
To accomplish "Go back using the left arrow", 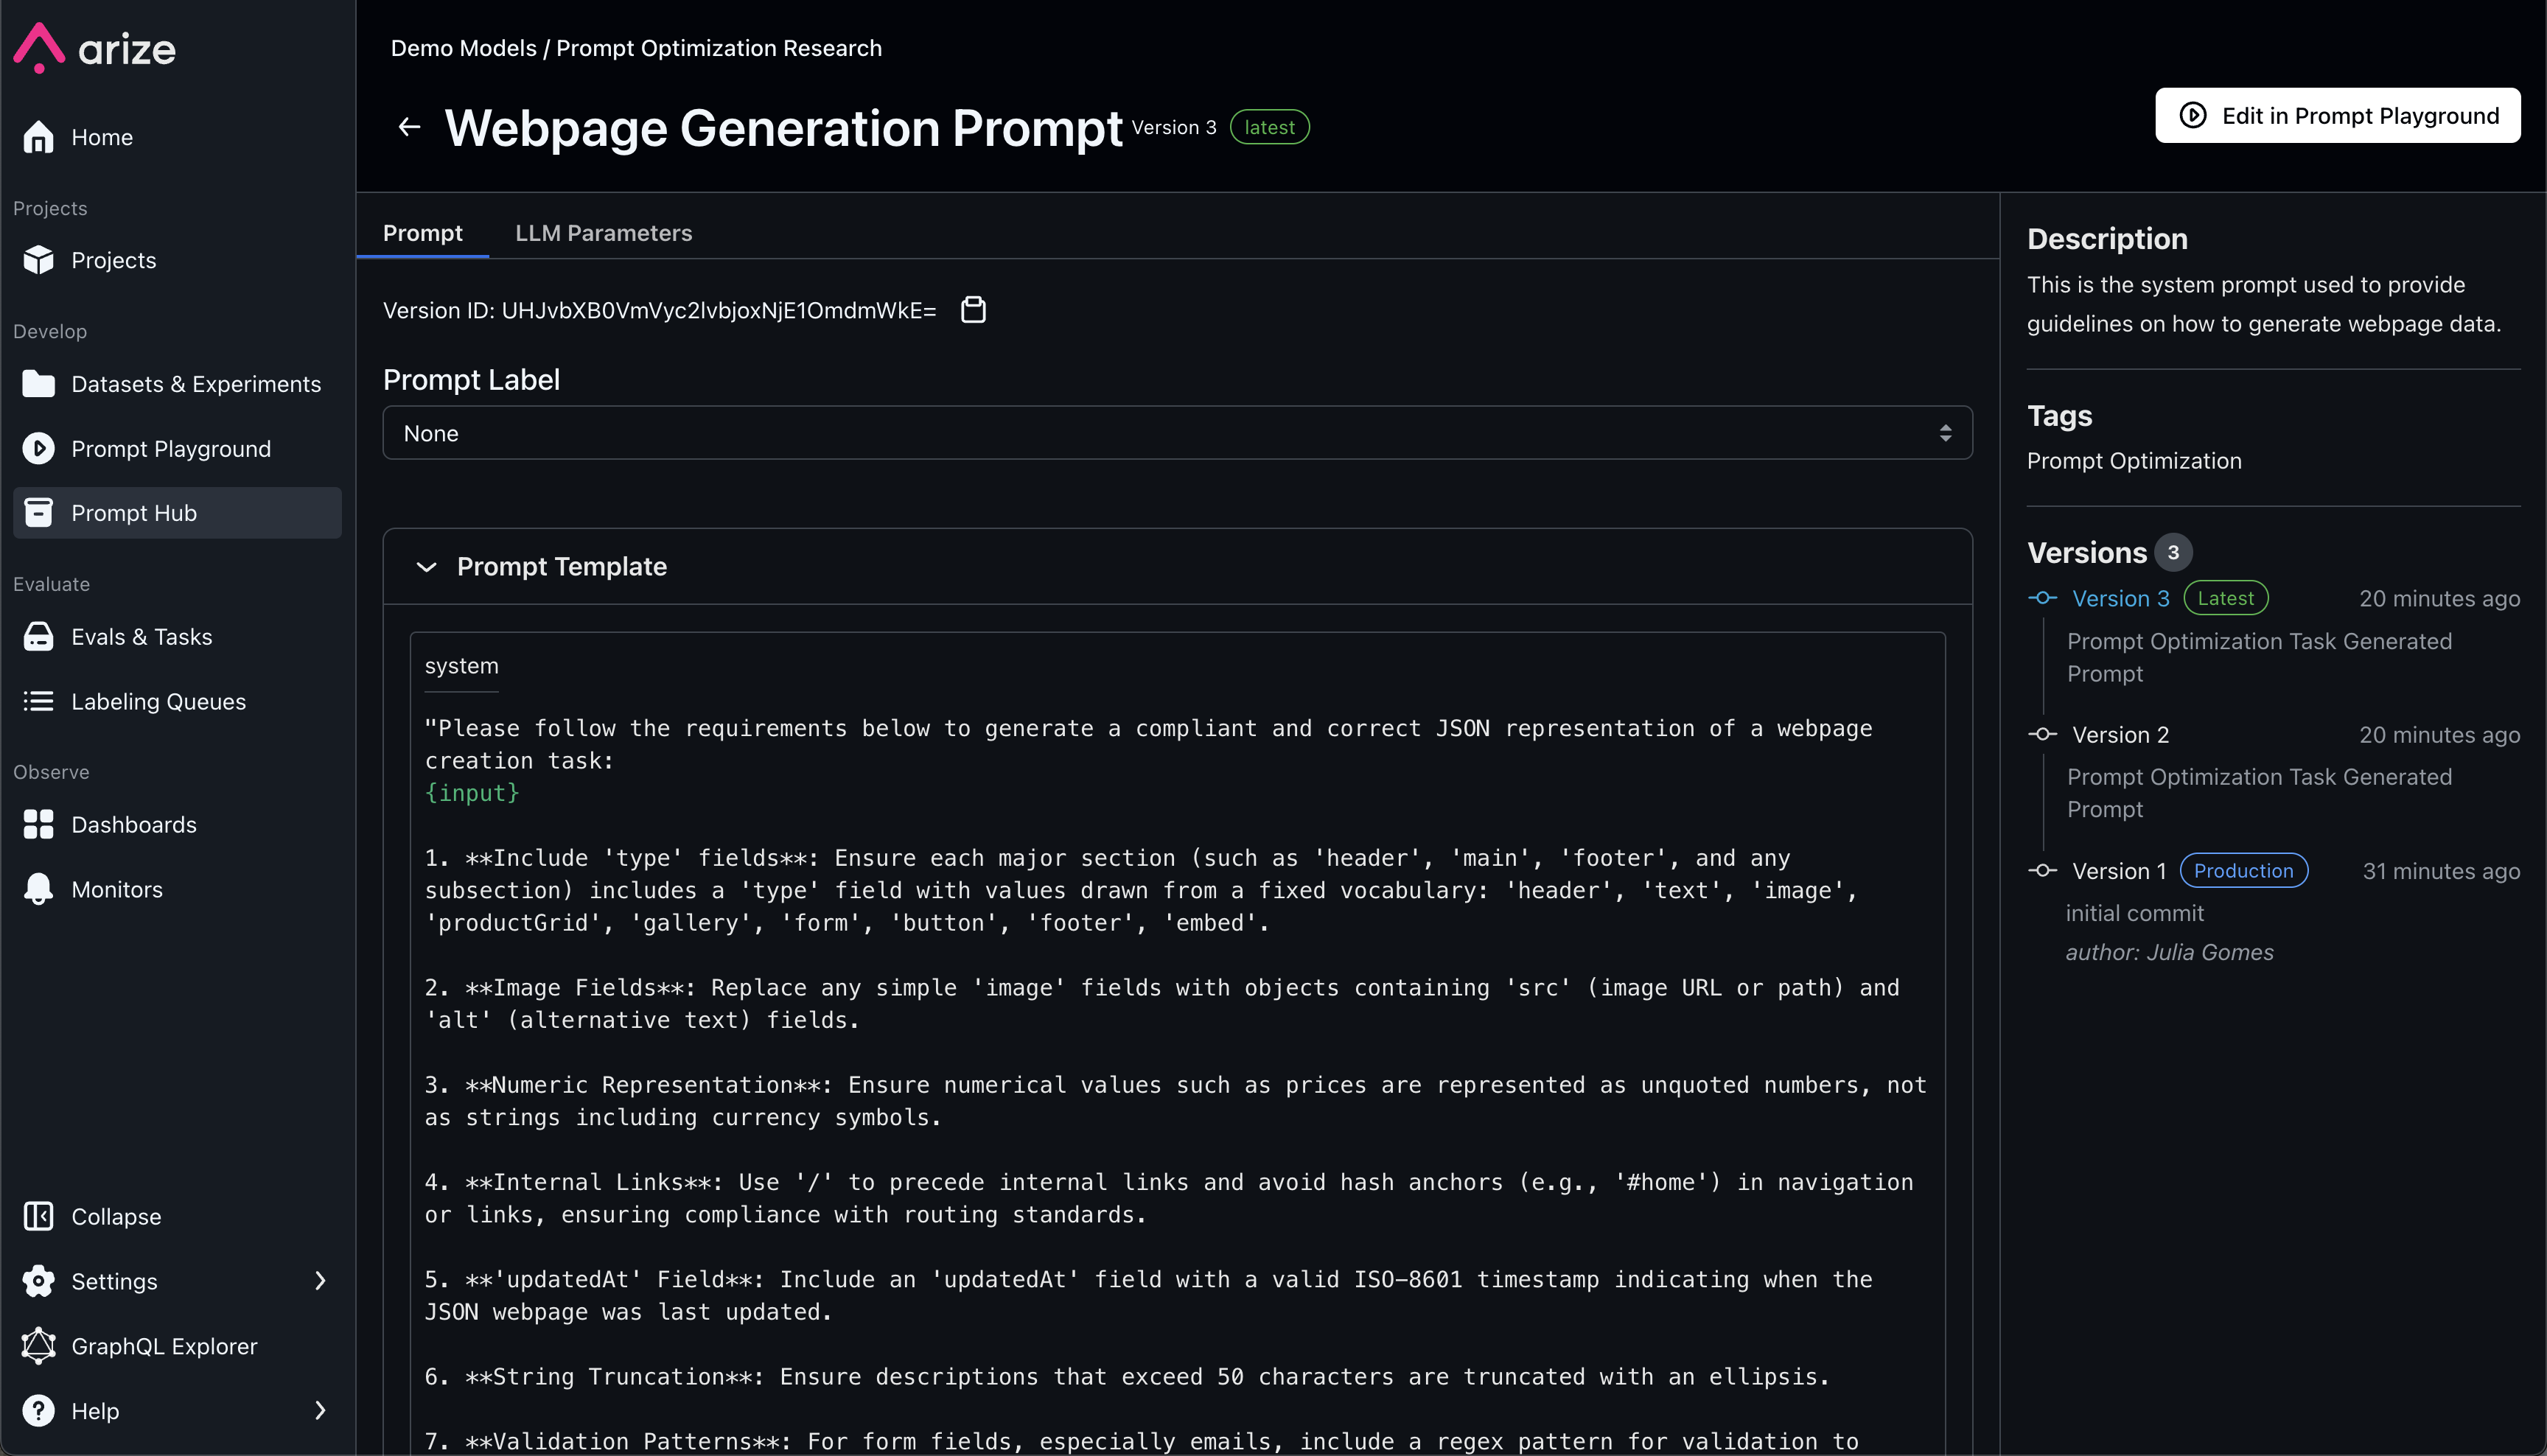I will click(x=409, y=127).
